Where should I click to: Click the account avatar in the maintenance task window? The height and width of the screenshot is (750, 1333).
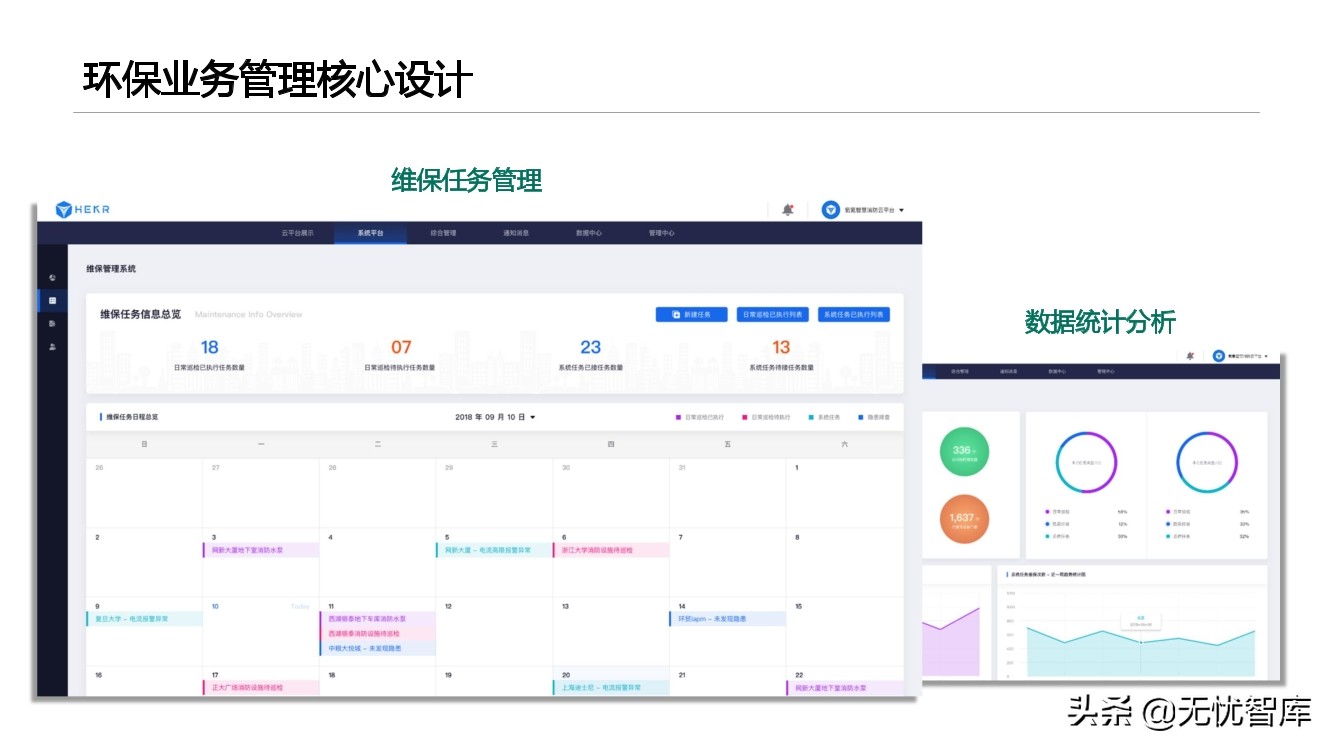(830, 210)
